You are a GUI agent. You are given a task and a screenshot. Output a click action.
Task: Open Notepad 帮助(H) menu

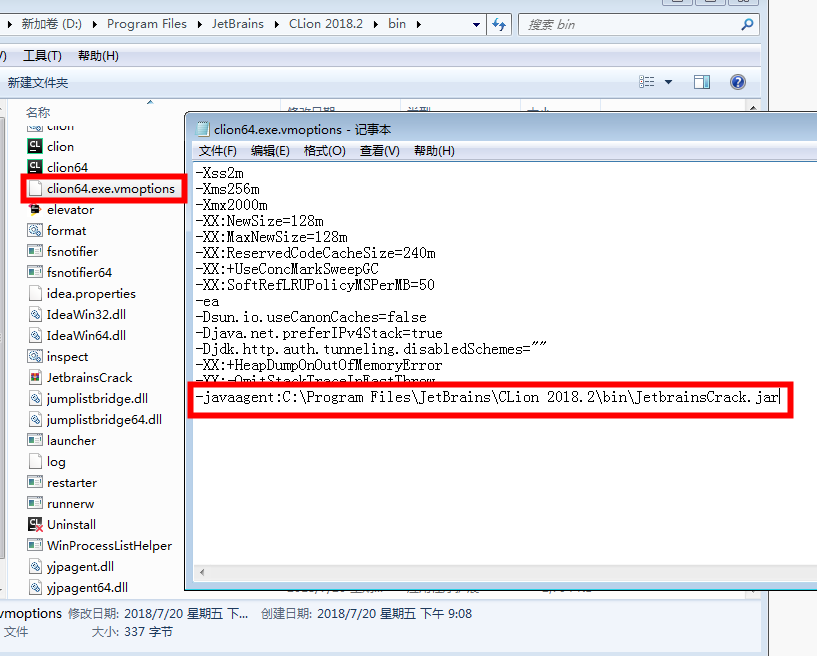tap(434, 151)
